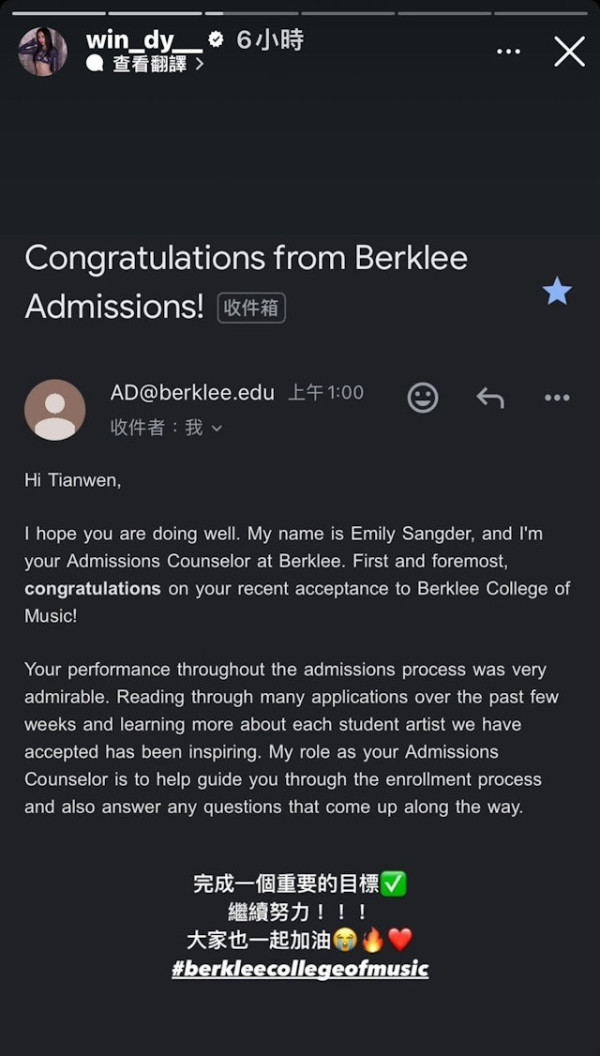Click the speech bubble translation icon
600x1056 pixels.
pos(95,63)
